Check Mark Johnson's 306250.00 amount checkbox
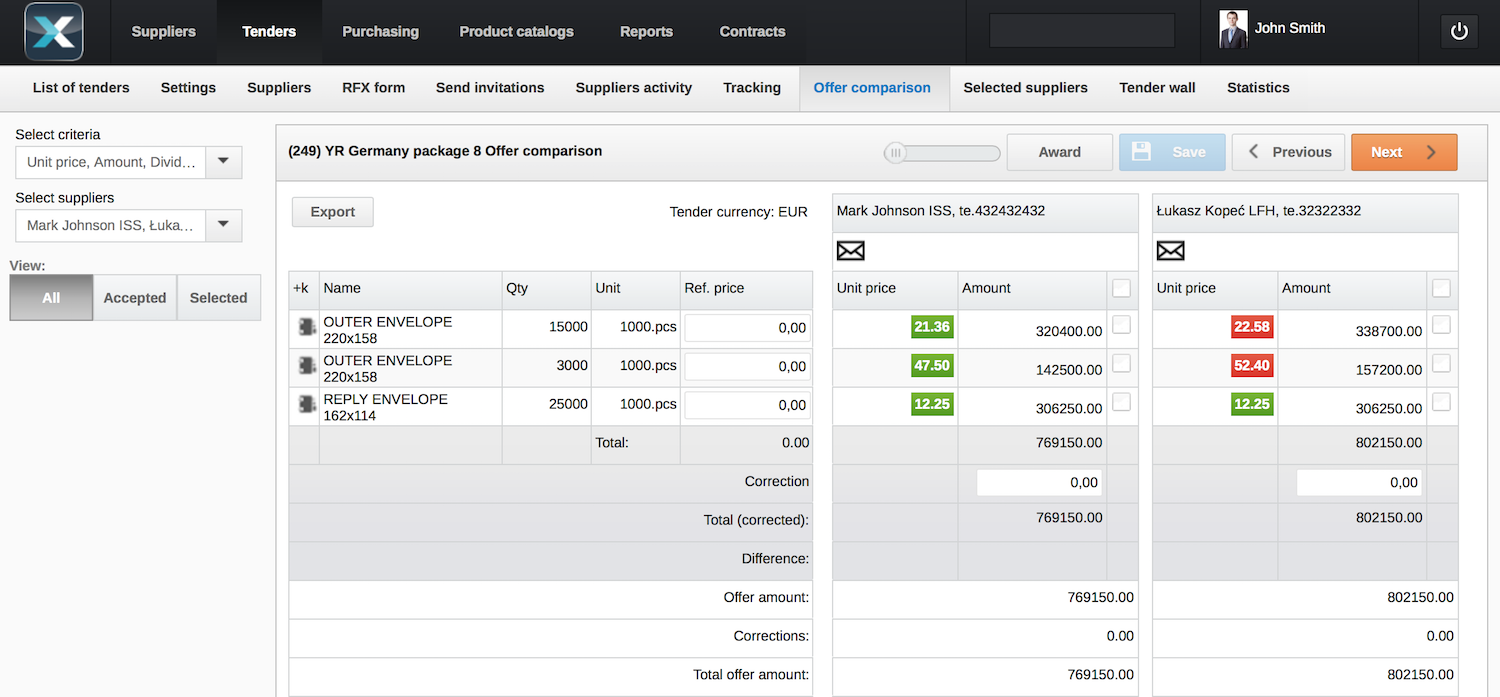This screenshot has height=697, width=1500. pos(1121,402)
